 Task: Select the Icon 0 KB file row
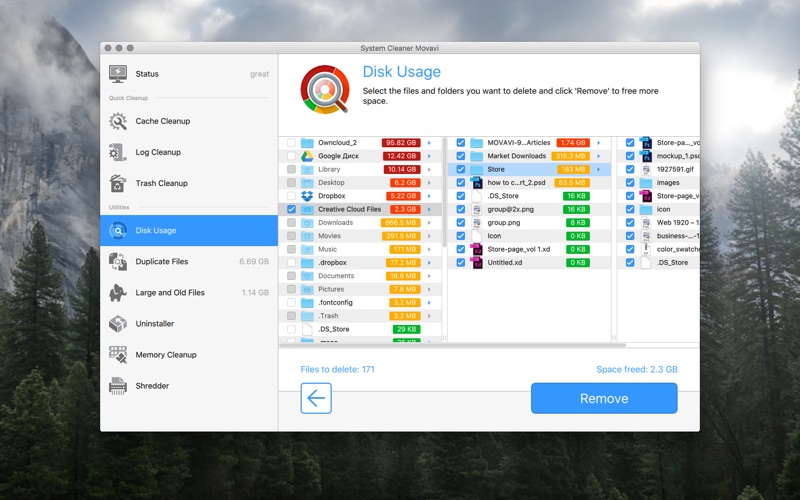(x=530, y=236)
